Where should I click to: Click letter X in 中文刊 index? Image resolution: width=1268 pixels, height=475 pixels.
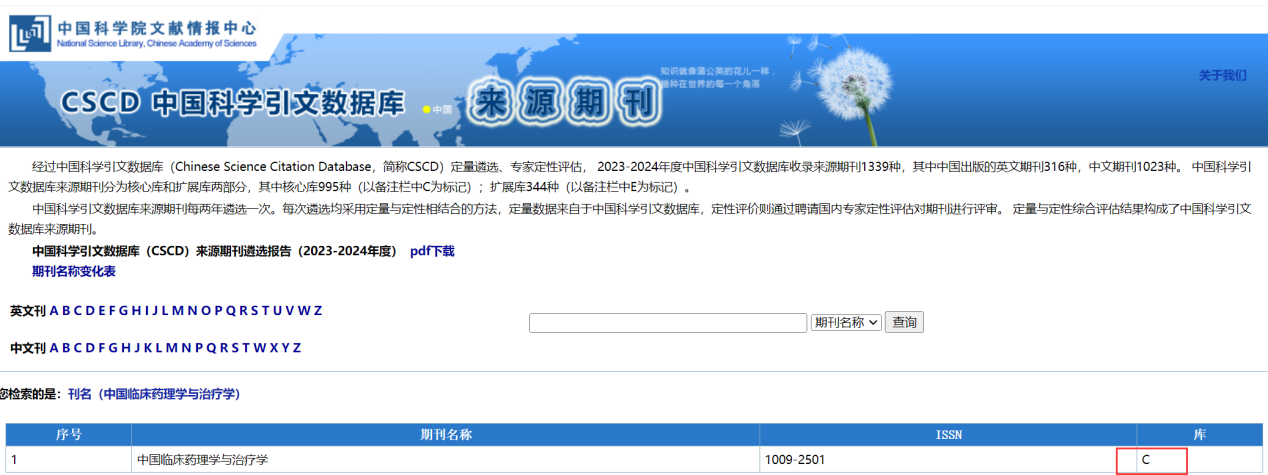[272, 348]
